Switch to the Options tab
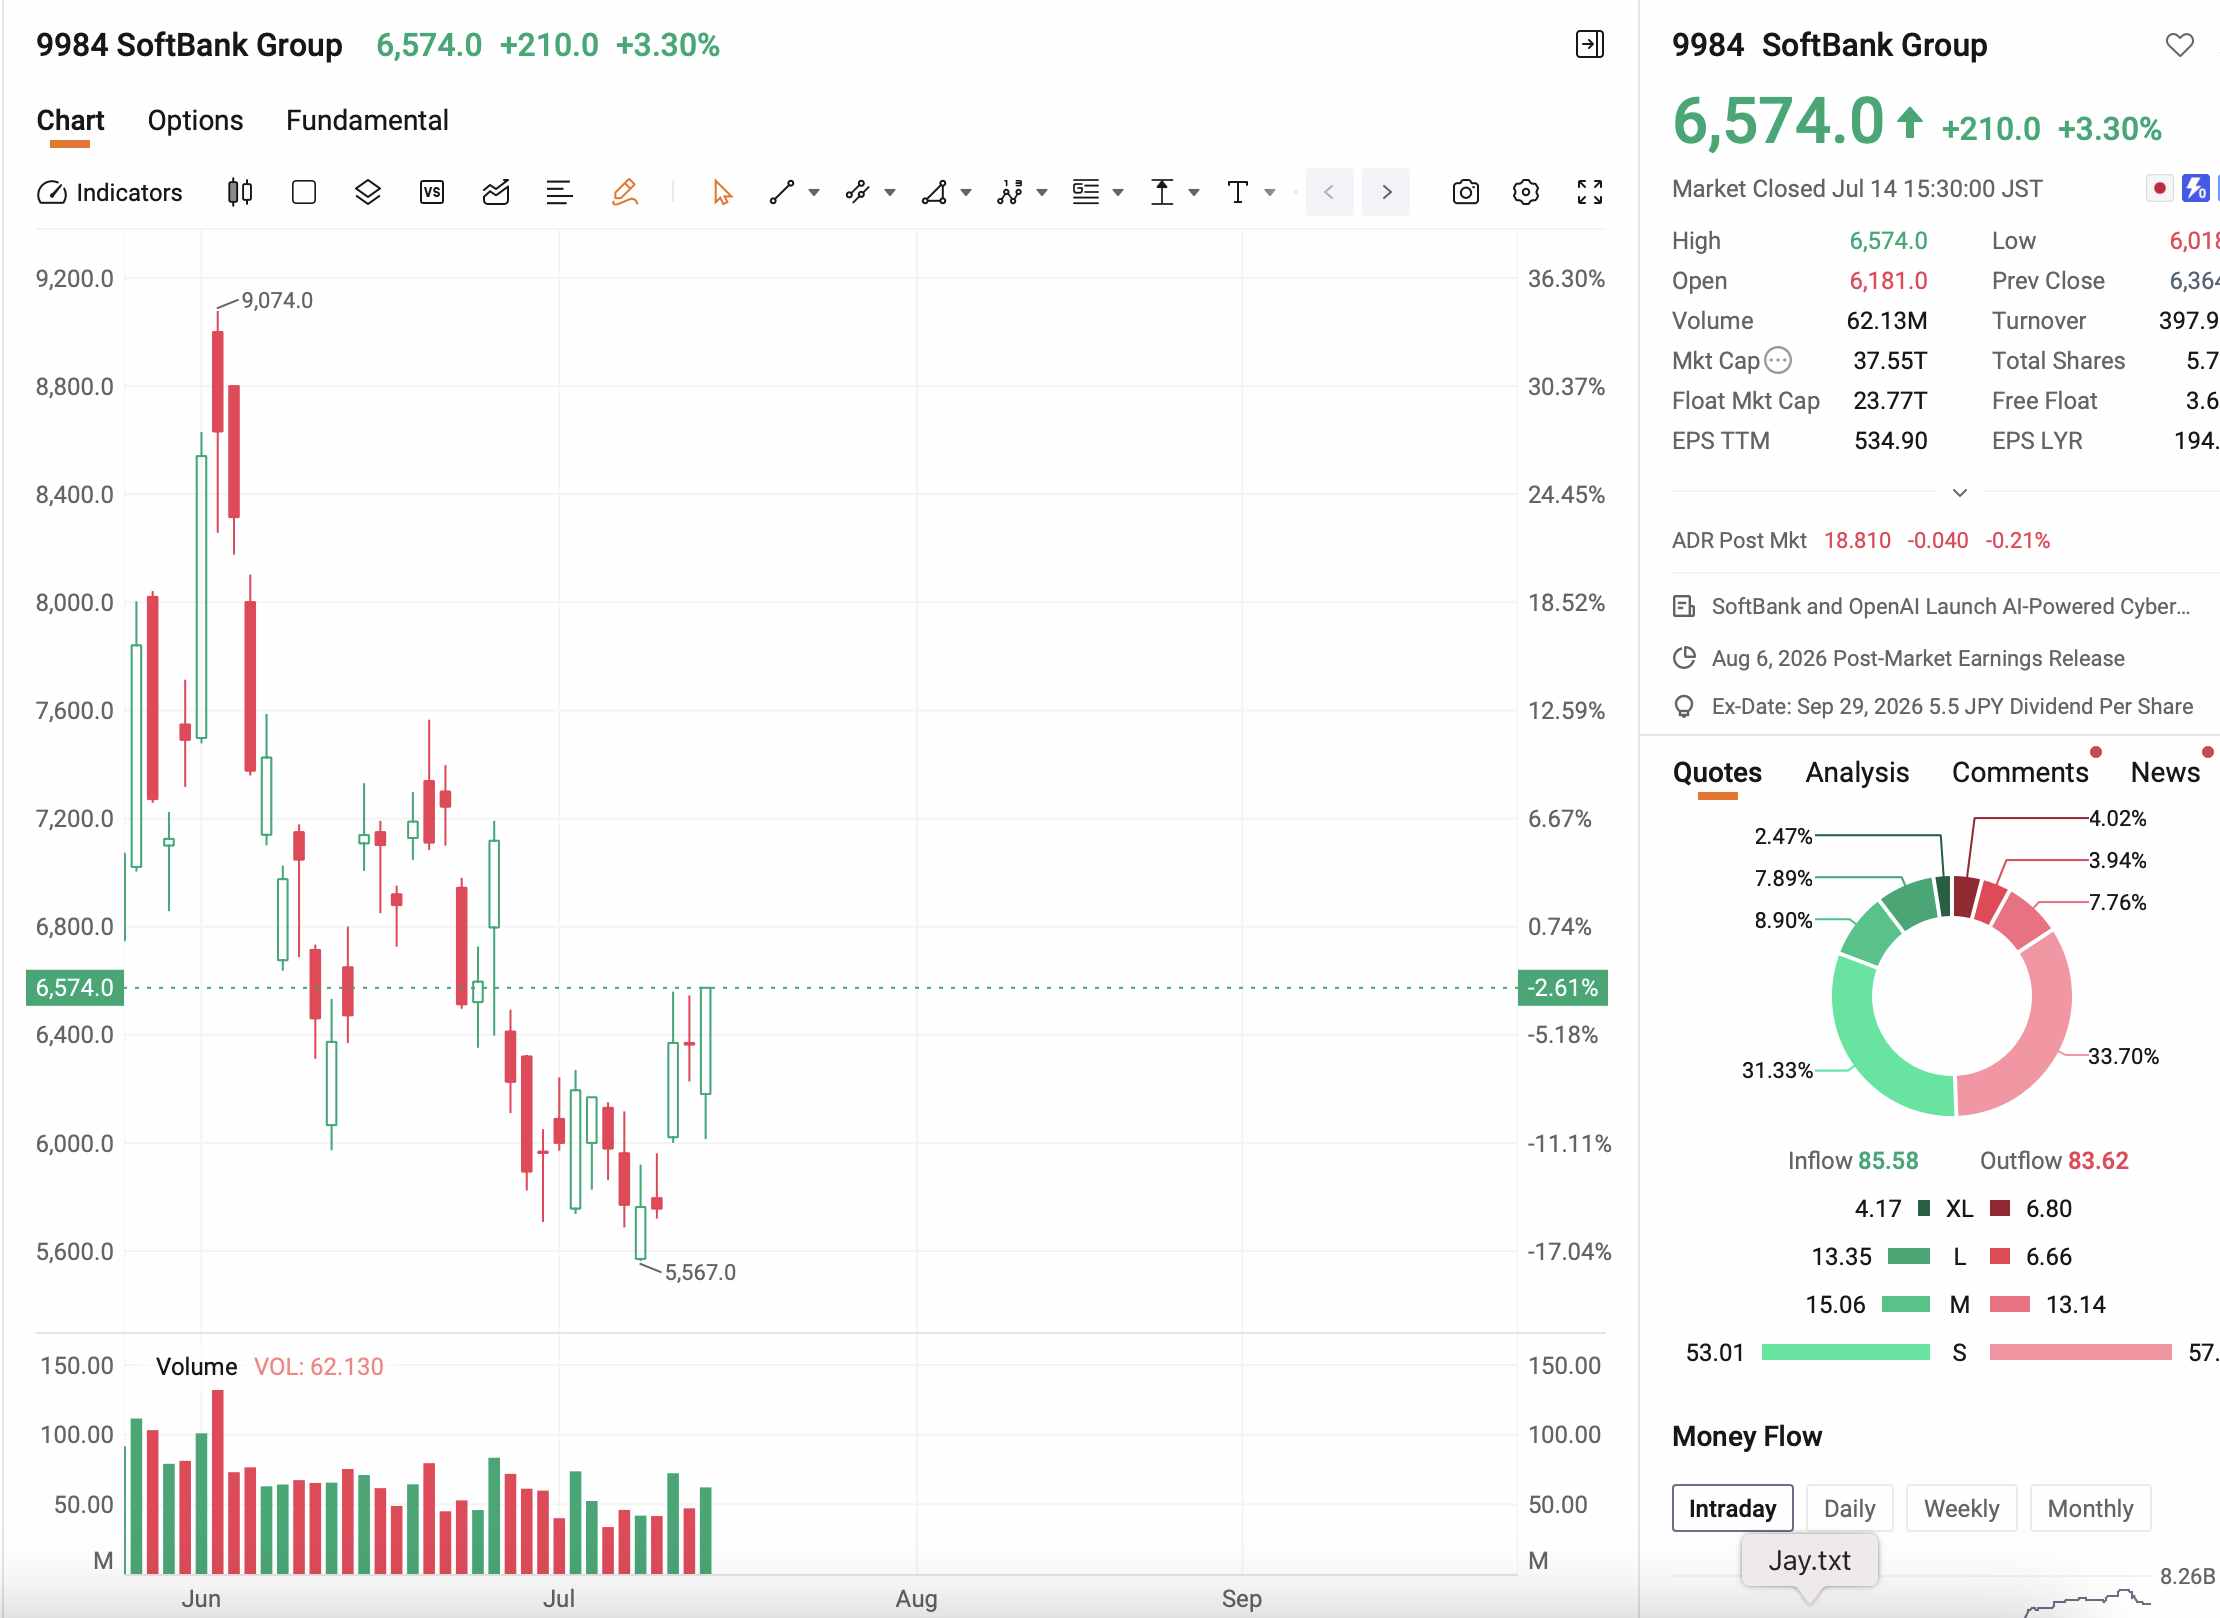The image size is (2220, 1618). [195, 121]
